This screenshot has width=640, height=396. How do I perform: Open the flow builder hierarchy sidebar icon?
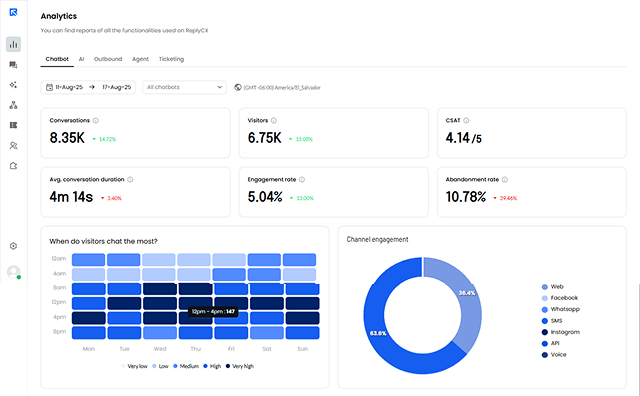(x=13, y=105)
